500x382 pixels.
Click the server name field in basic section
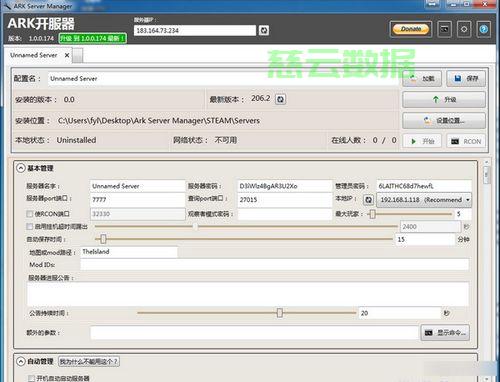coord(137,186)
